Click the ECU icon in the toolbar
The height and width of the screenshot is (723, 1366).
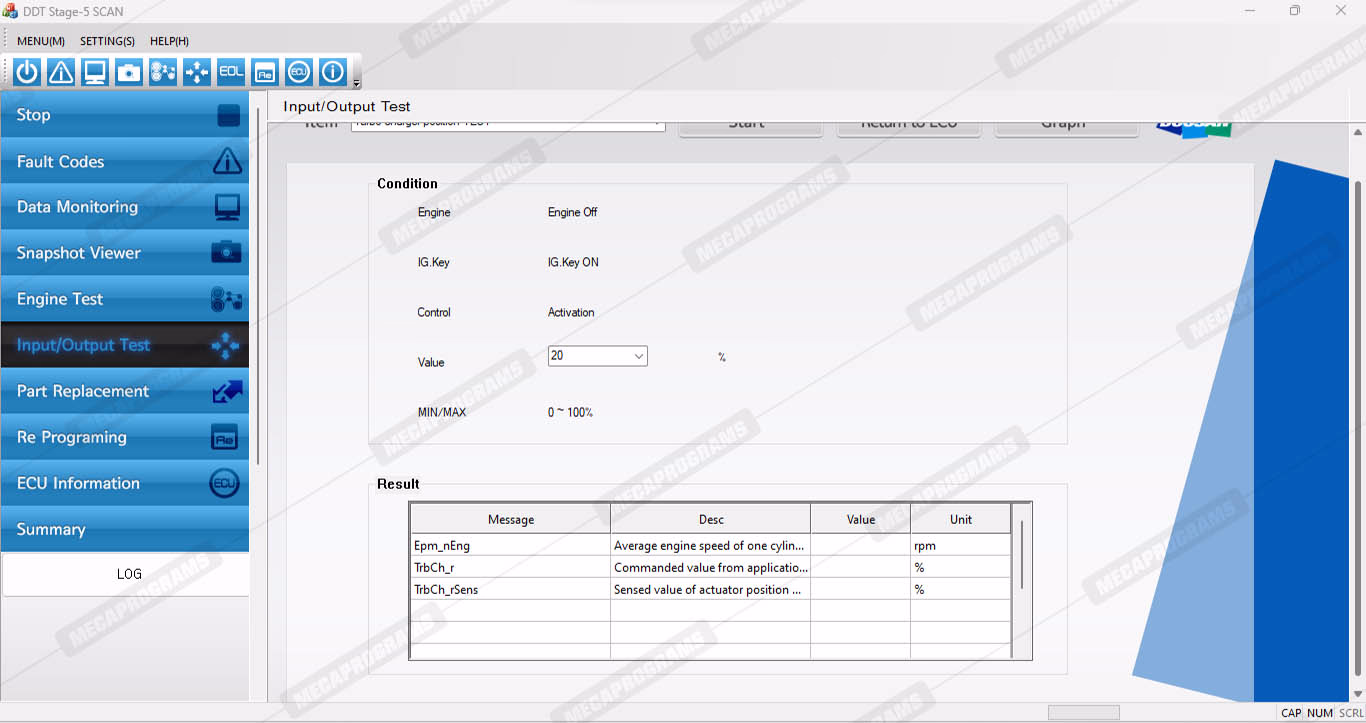tap(299, 72)
